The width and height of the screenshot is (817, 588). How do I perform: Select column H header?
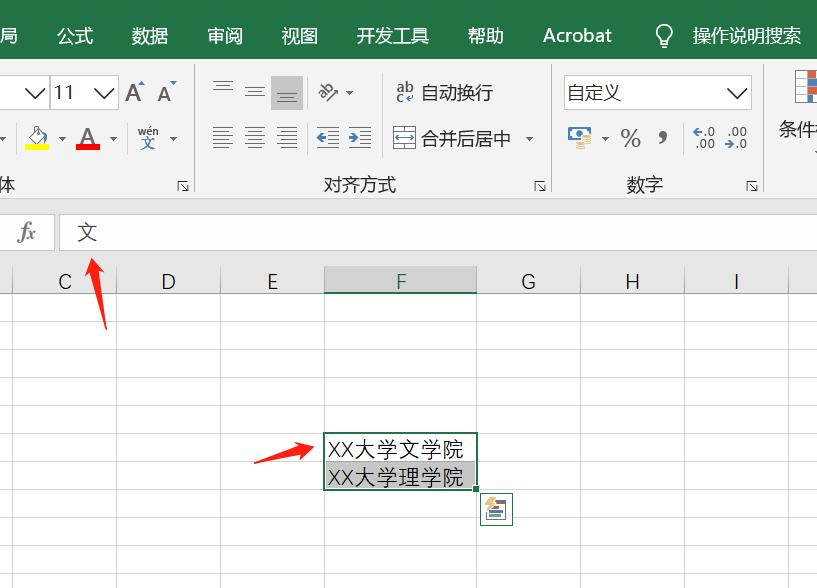click(x=633, y=281)
